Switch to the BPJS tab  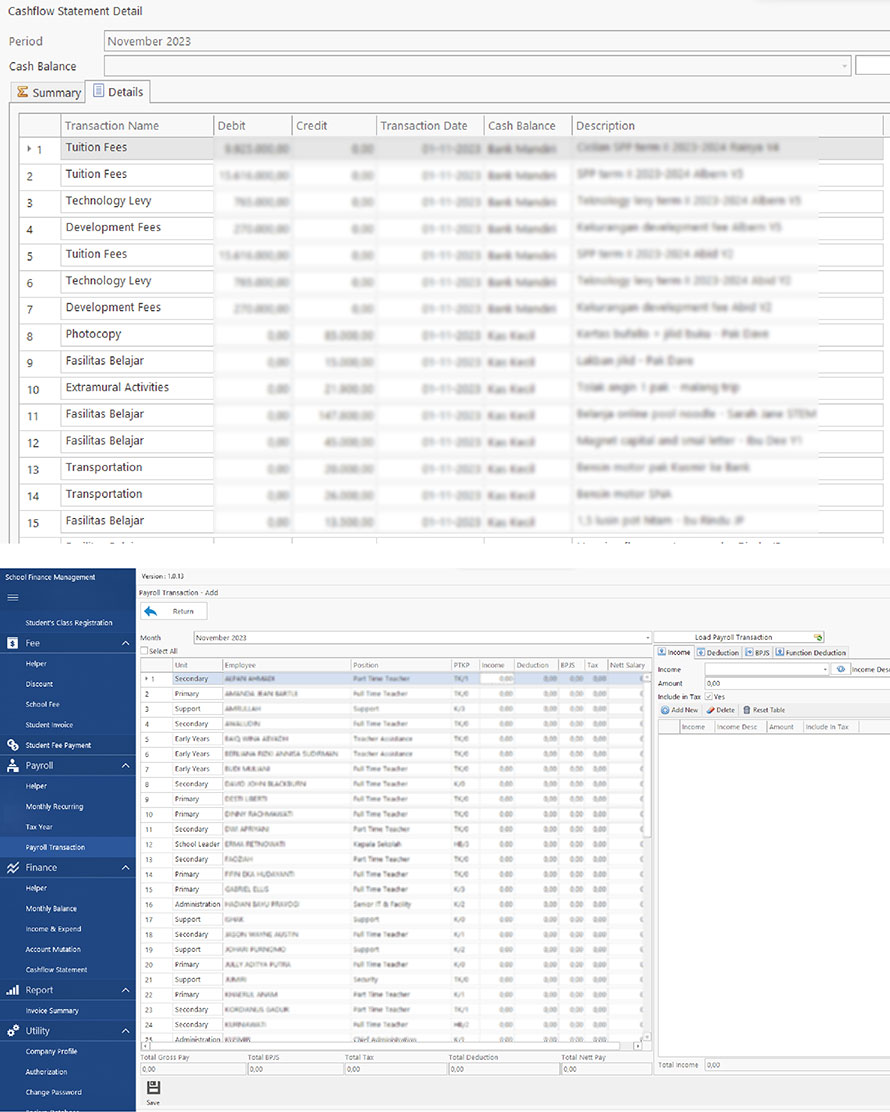pyautogui.click(x=758, y=651)
